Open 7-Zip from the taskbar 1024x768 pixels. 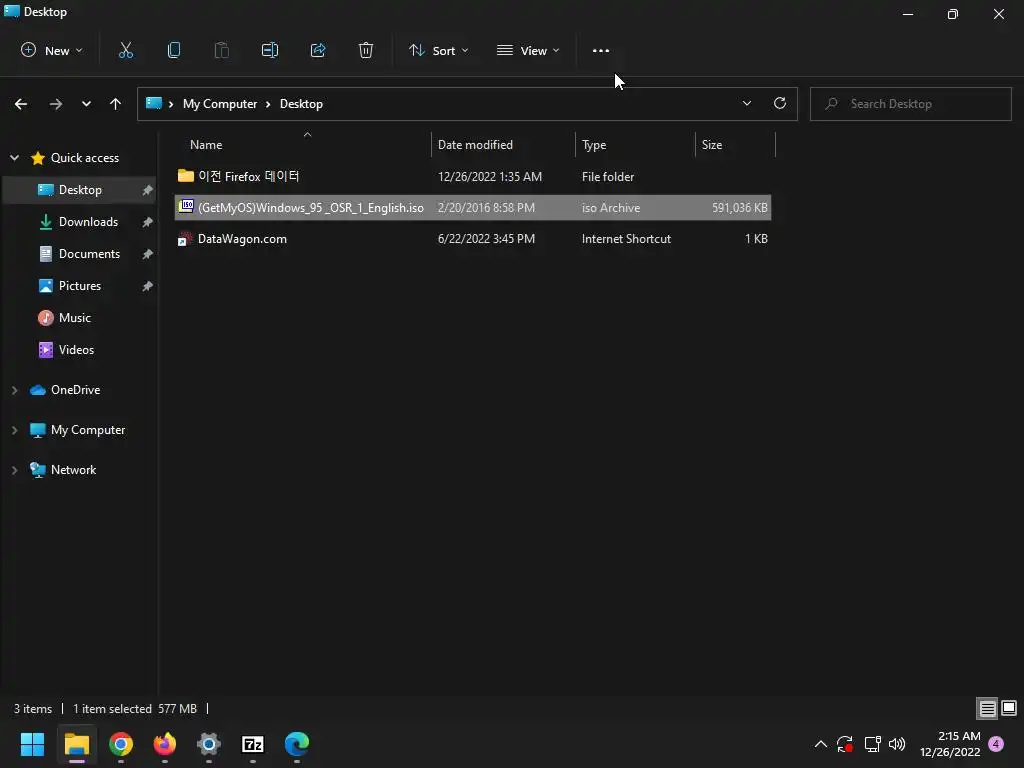pyautogui.click(x=253, y=744)
